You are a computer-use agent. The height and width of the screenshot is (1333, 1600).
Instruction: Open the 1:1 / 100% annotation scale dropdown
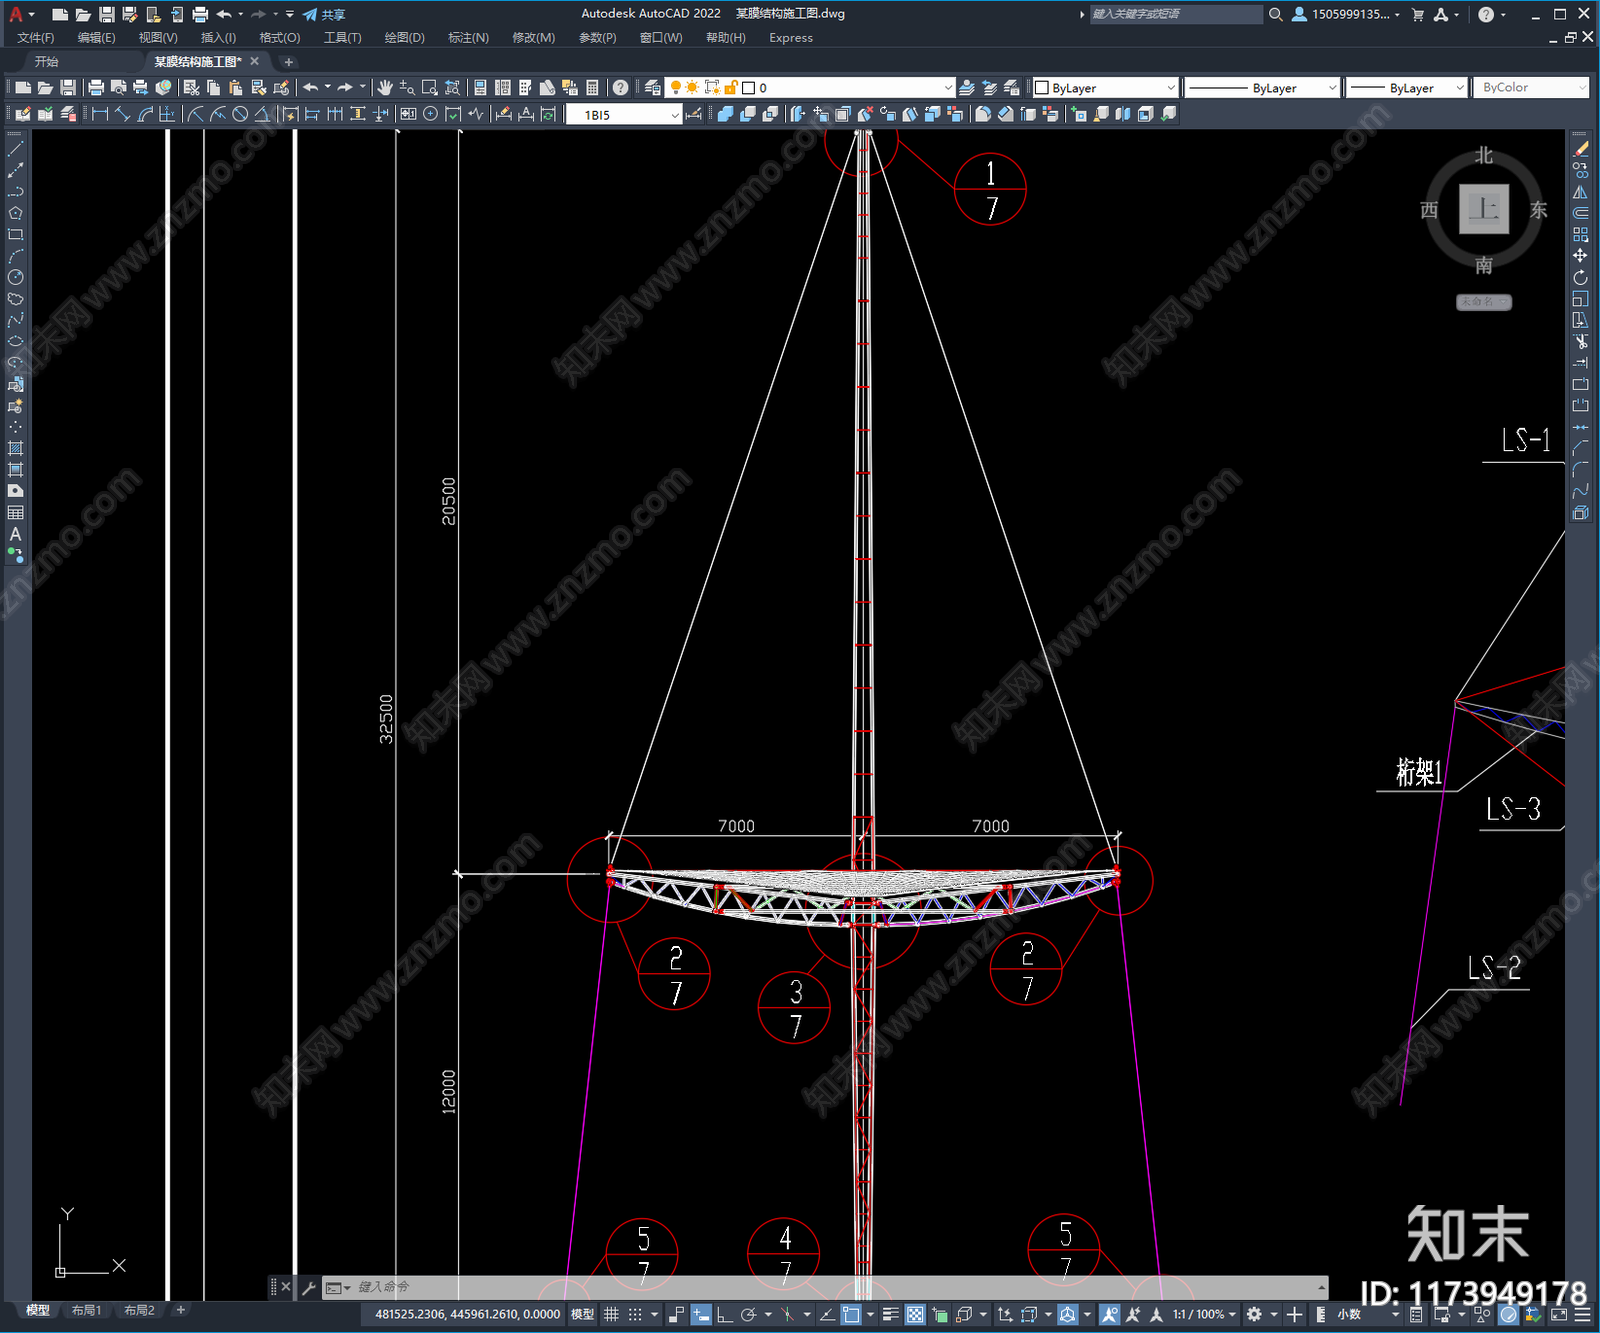(x=1204, y=1314)
